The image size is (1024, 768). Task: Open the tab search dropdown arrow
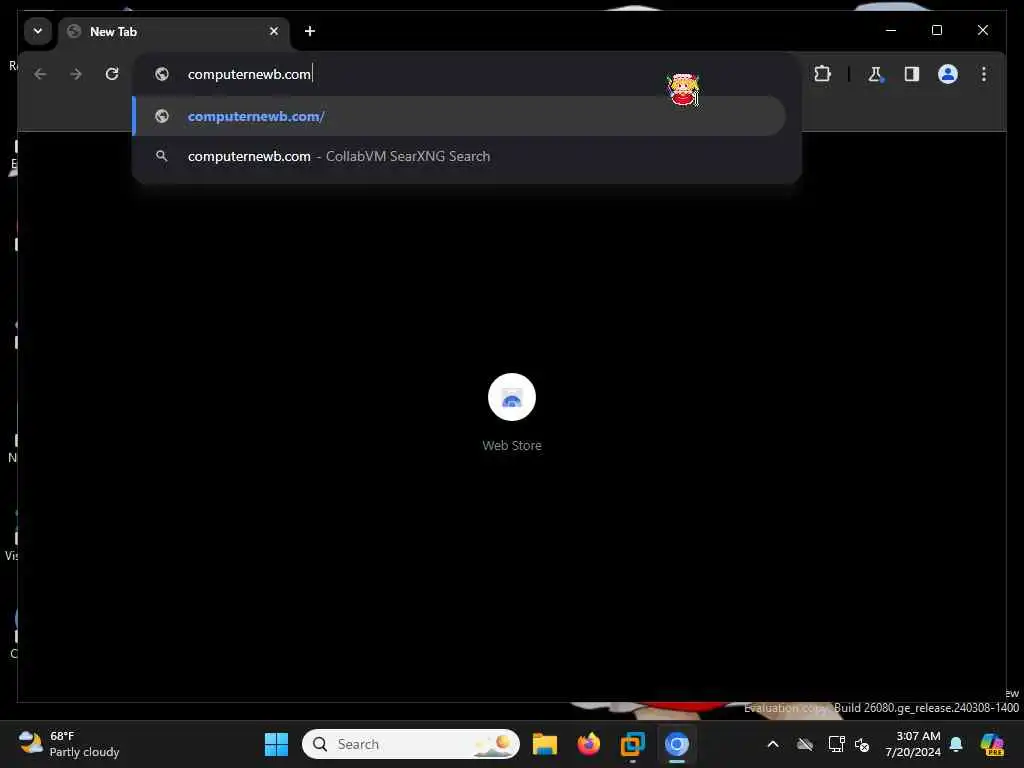coord(38,31)
